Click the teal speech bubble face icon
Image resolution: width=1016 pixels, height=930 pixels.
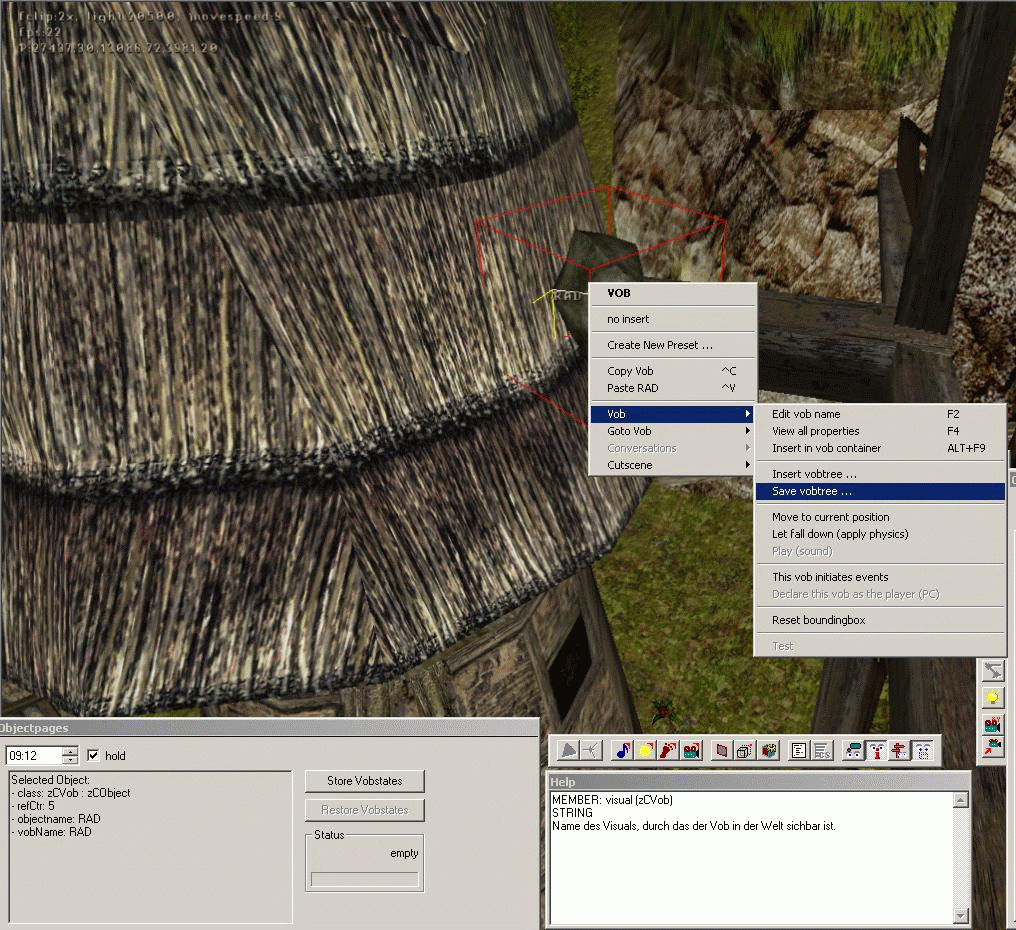click(x=853, y=750)
